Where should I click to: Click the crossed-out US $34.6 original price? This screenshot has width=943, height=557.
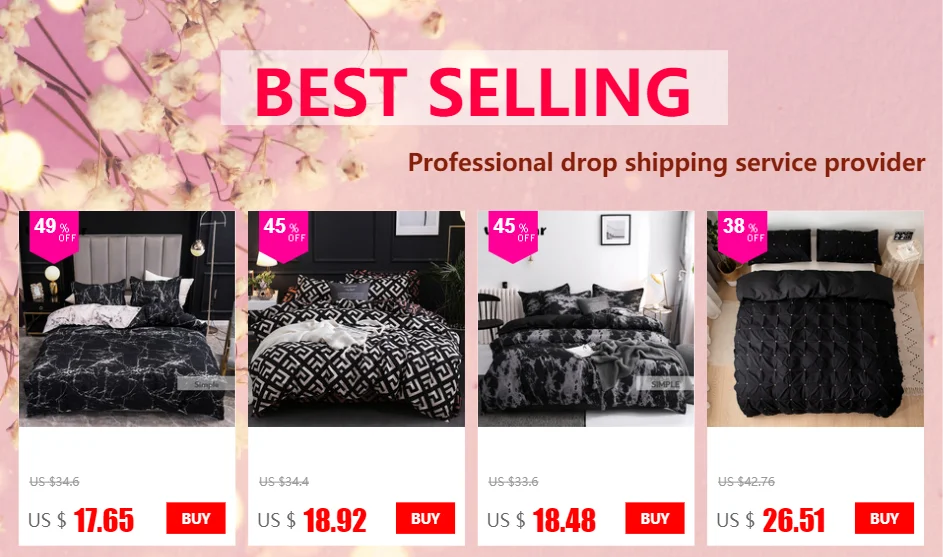click(54, 482)
